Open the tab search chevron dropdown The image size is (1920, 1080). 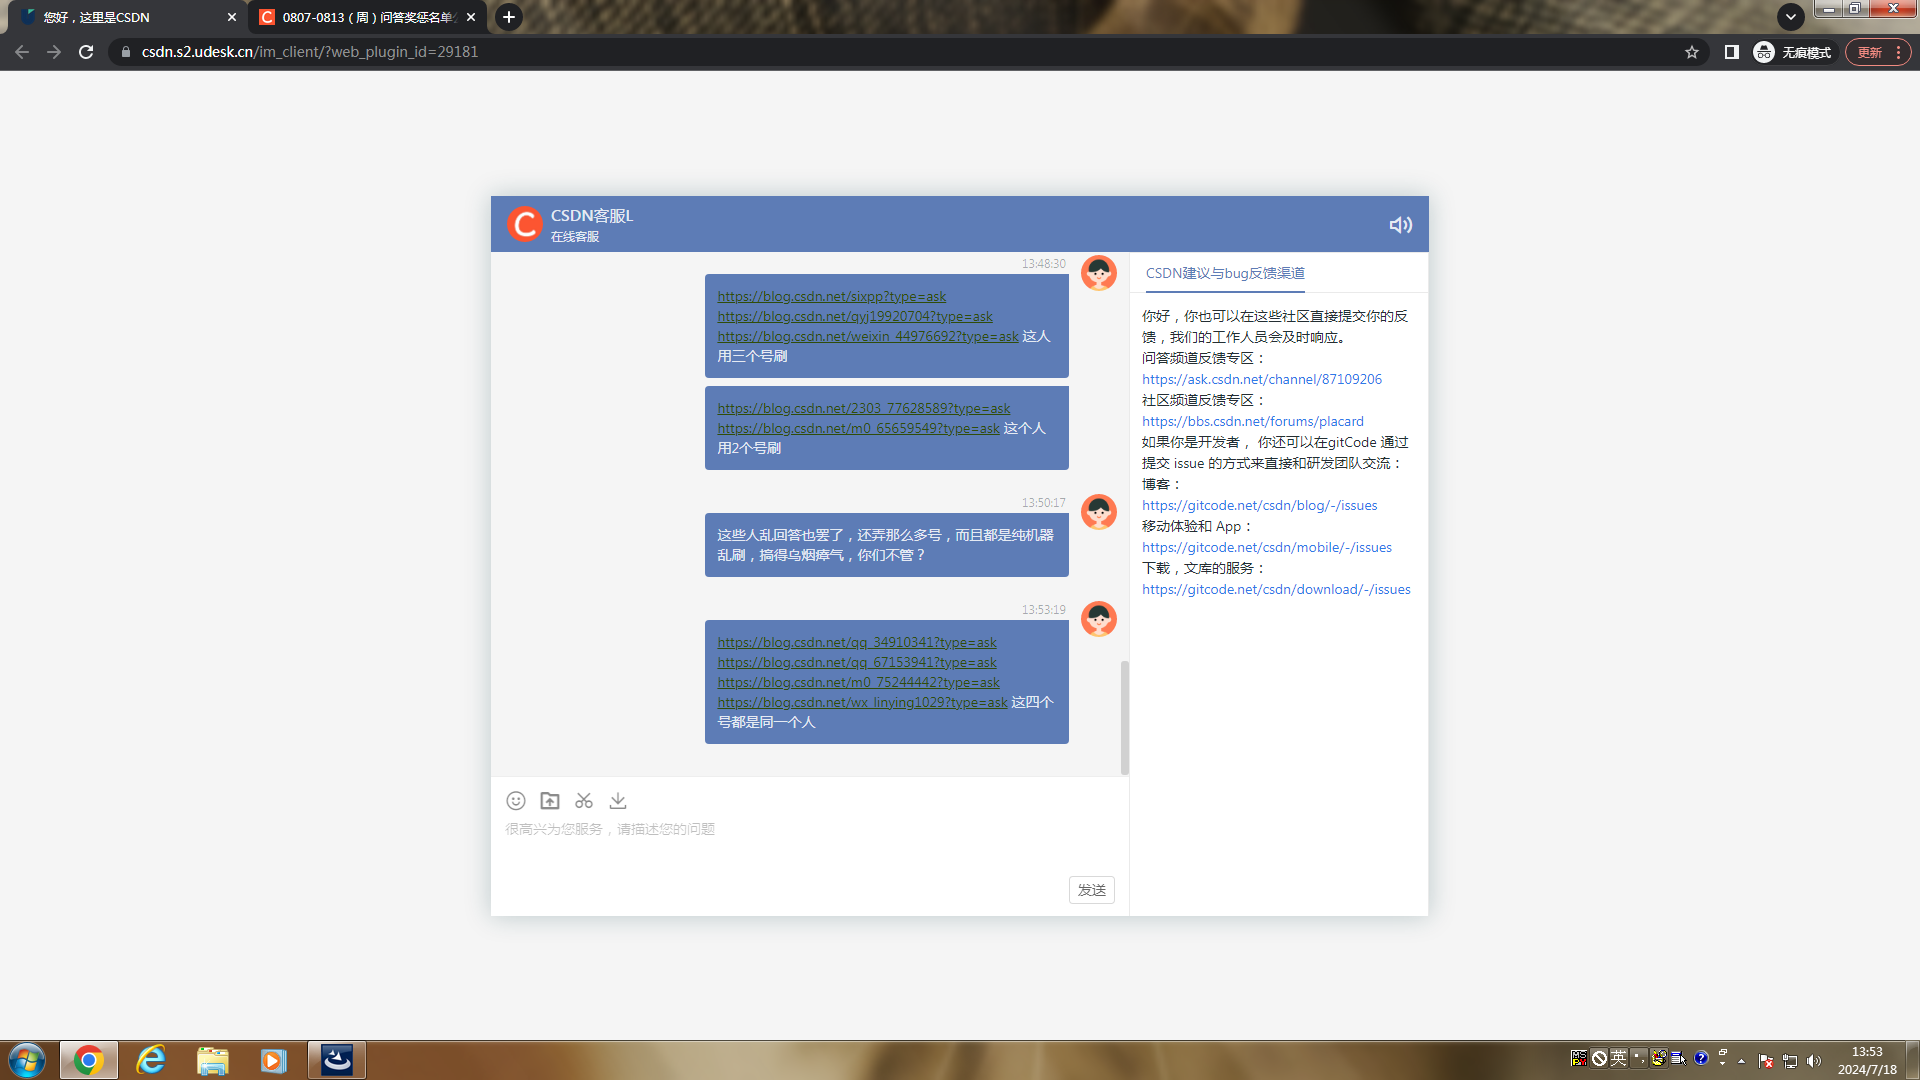click(x=1790, y=16)
